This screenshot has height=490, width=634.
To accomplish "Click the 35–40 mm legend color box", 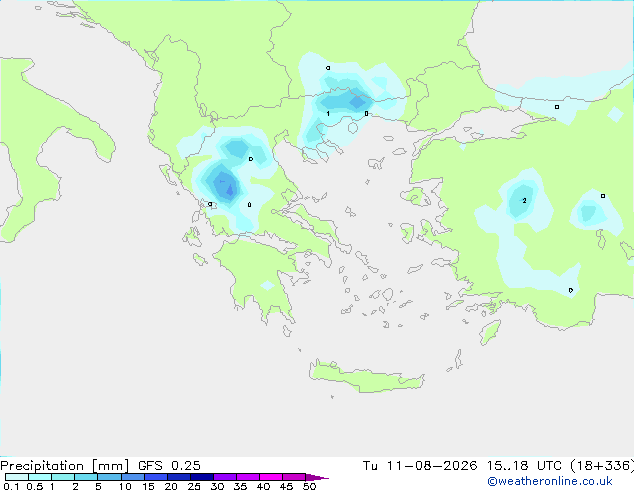I will click(248, 477).
